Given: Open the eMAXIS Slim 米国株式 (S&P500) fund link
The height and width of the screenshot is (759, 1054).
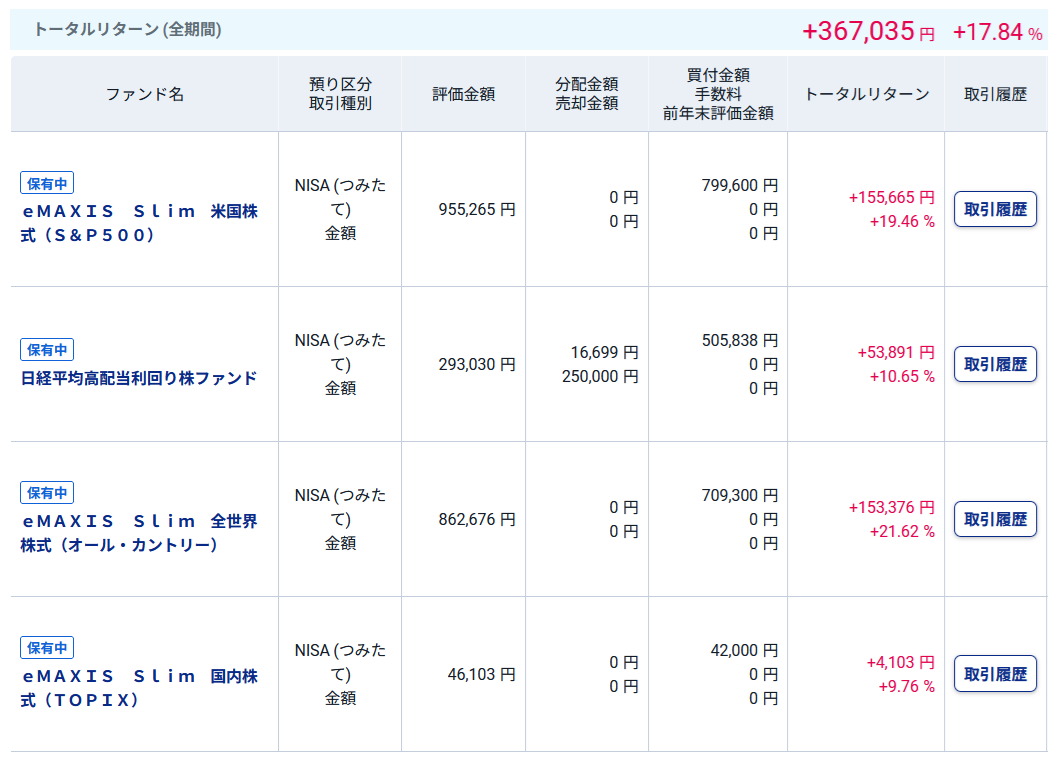Looking at the screenshot, I should [139, 223].
